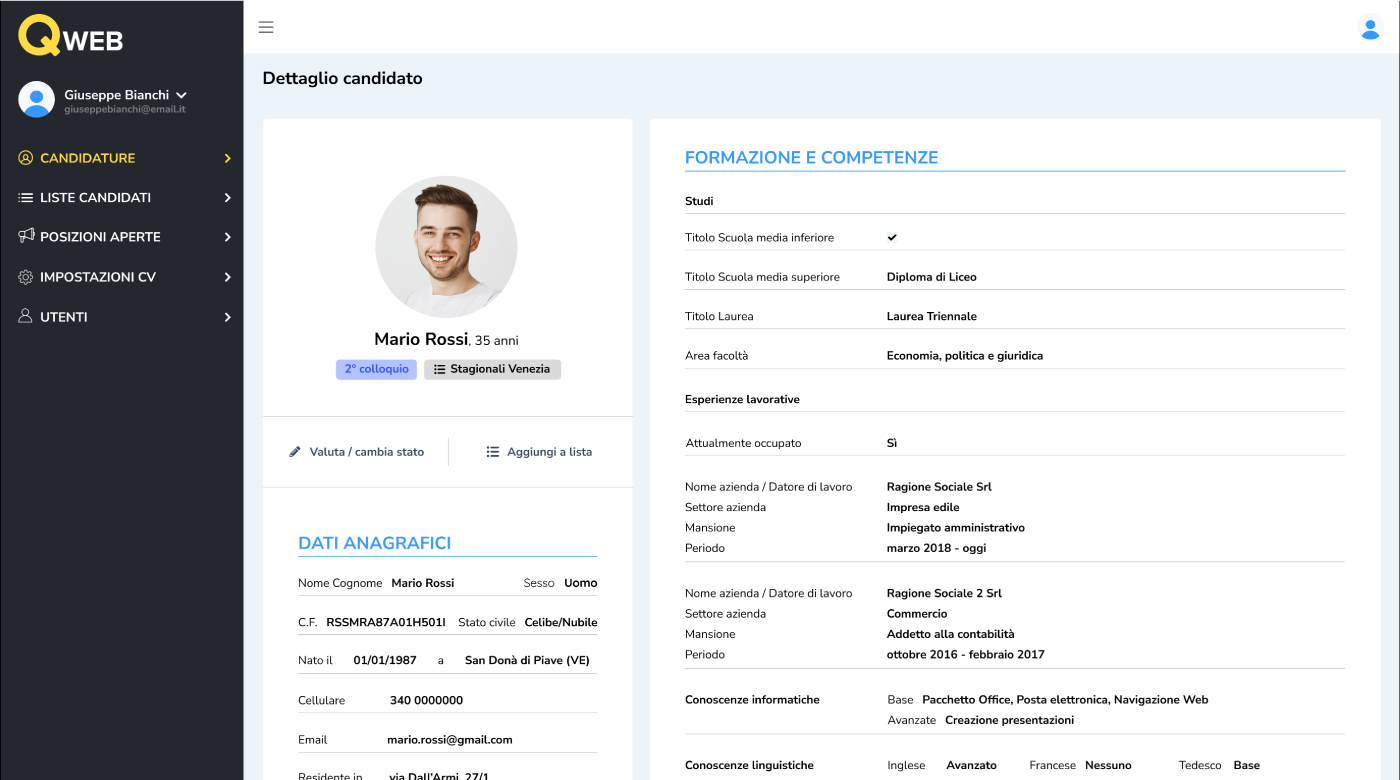Click the Liste Candidati list icon
This screenshot has width=1400, height=780.
(24, 197)
